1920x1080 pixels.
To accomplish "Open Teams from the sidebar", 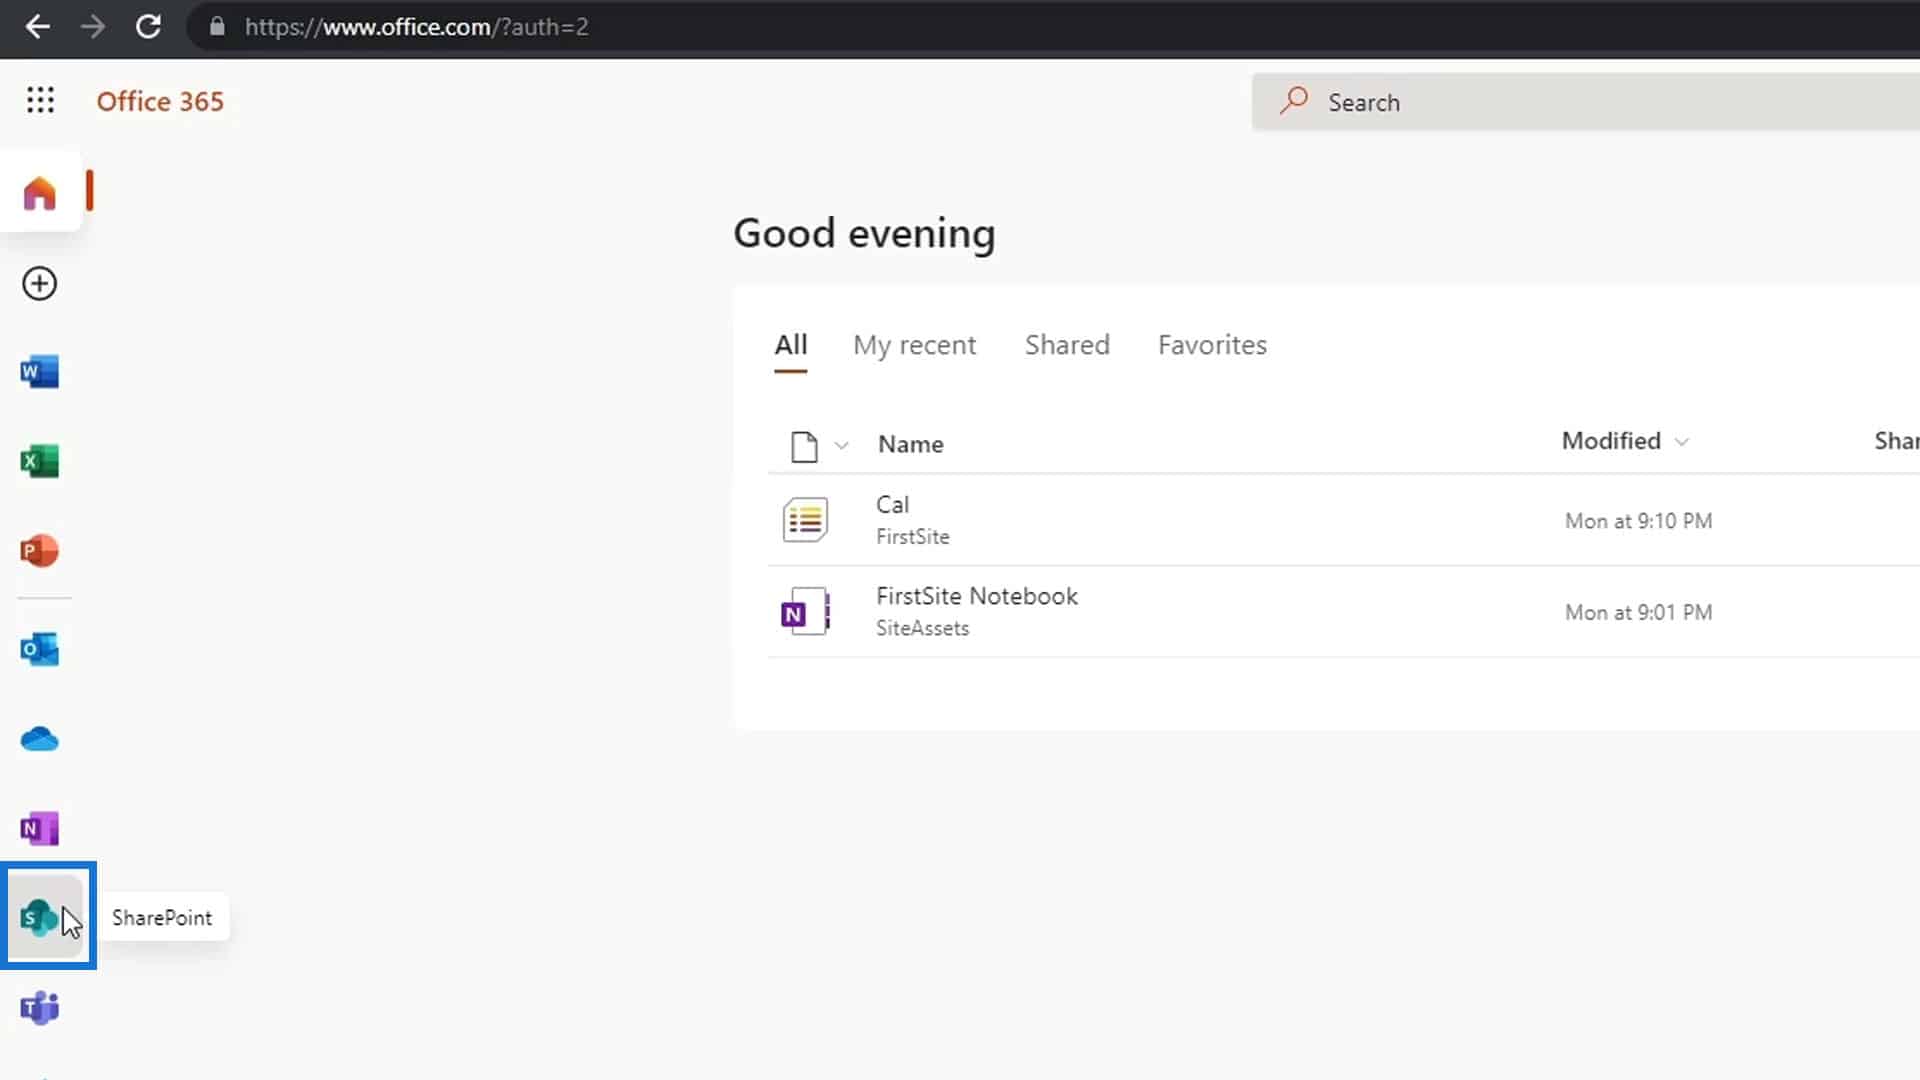I will (40, 1007).
